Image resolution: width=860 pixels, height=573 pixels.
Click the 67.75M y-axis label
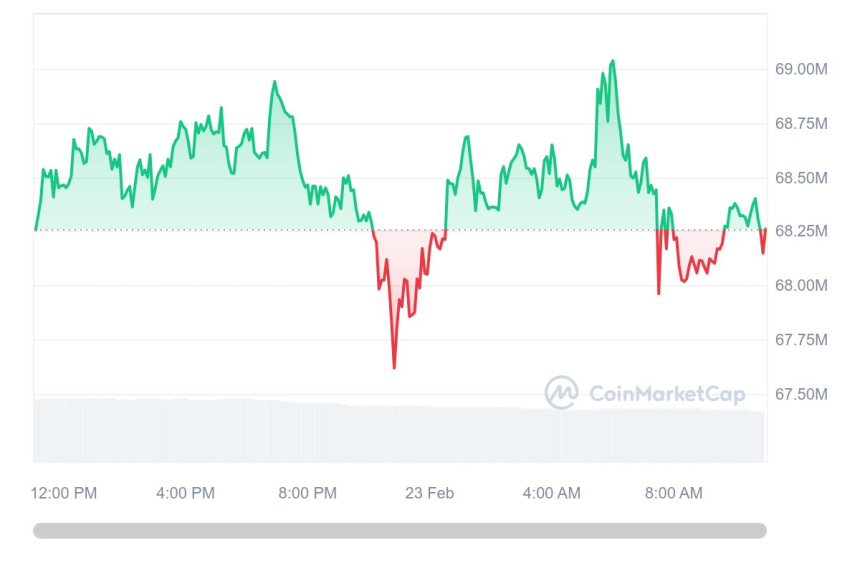[x=801, y=340]
